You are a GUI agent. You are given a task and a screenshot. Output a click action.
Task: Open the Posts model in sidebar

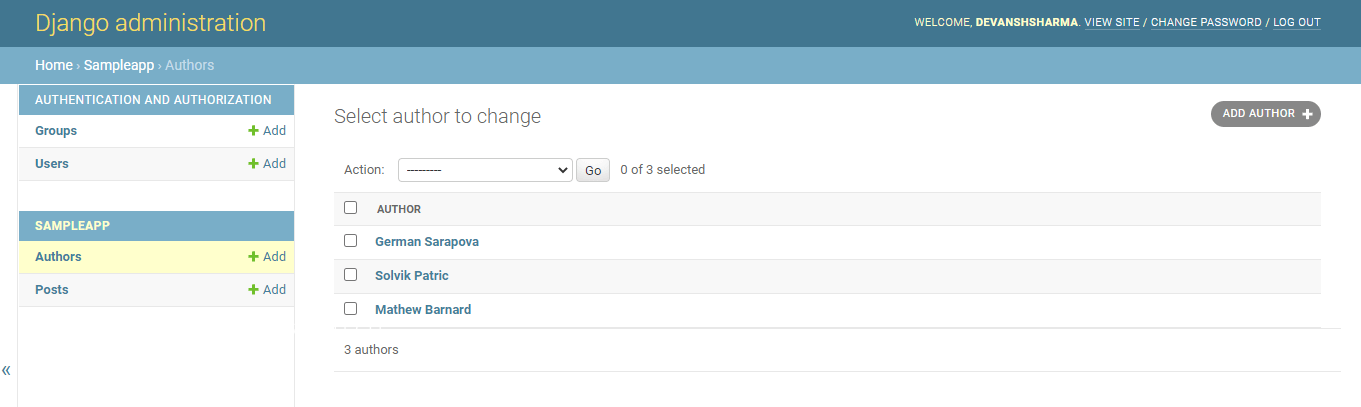52,290
